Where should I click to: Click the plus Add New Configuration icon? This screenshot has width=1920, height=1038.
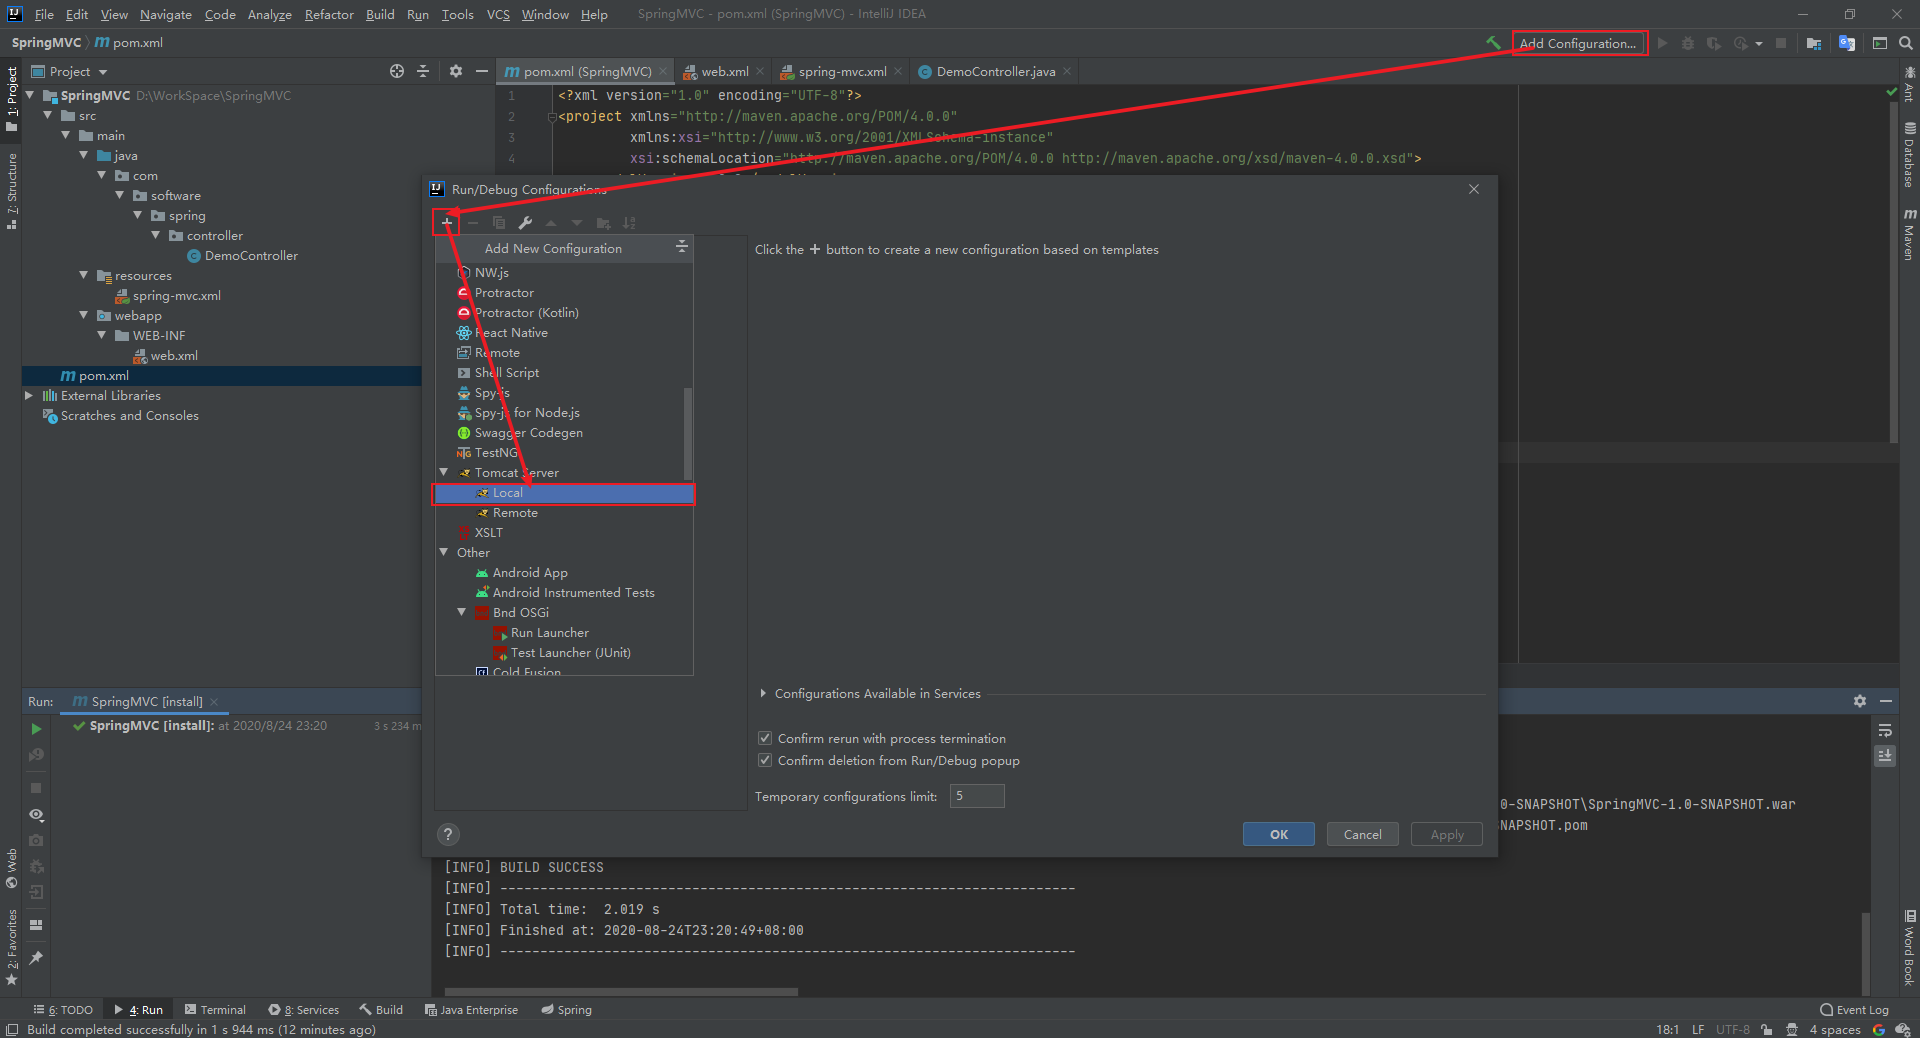pos(447,223)
